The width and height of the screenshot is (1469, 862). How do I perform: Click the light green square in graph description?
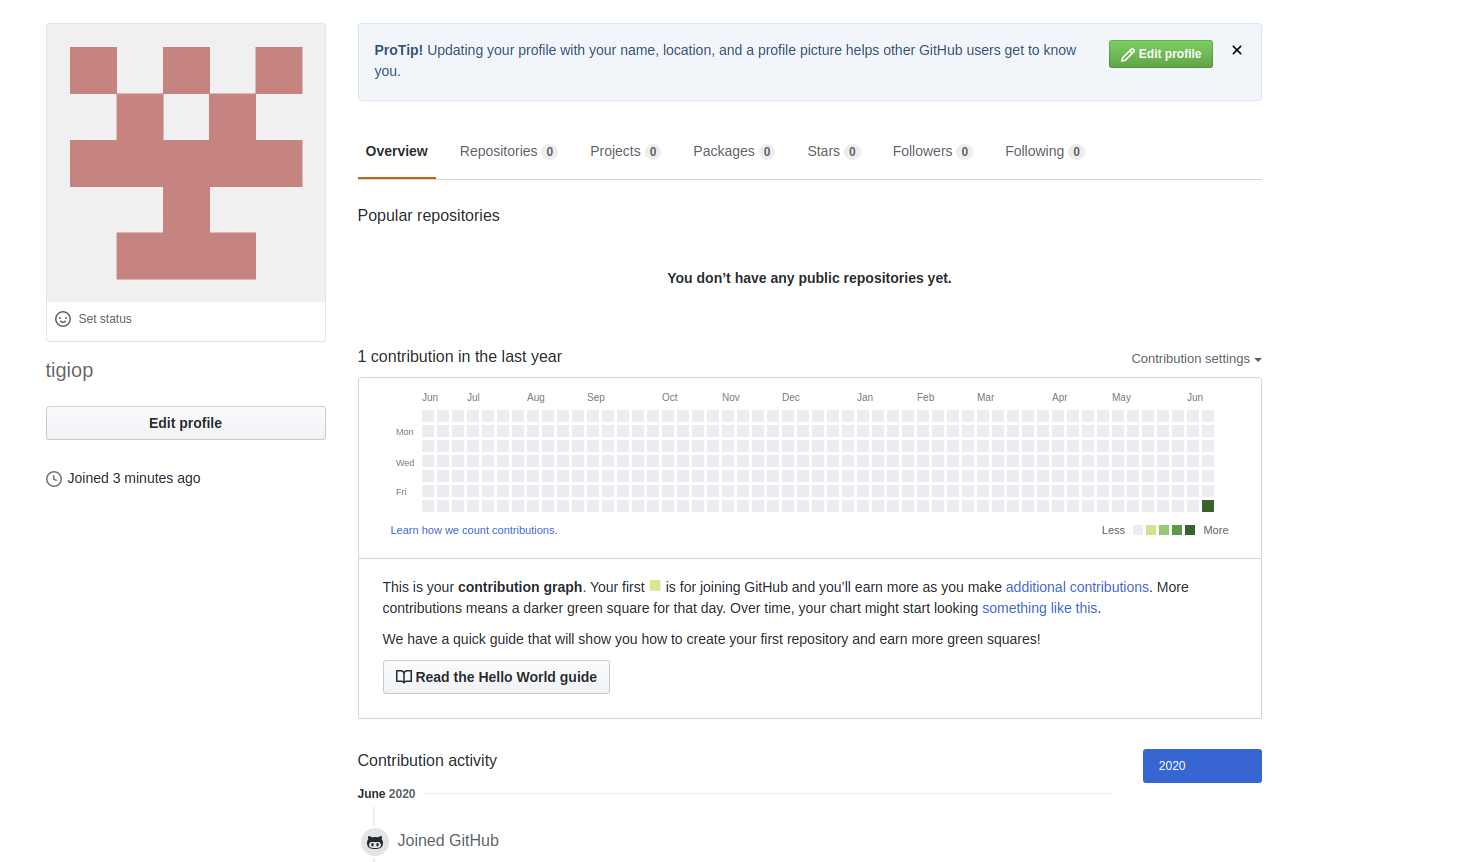click(655, 585)
